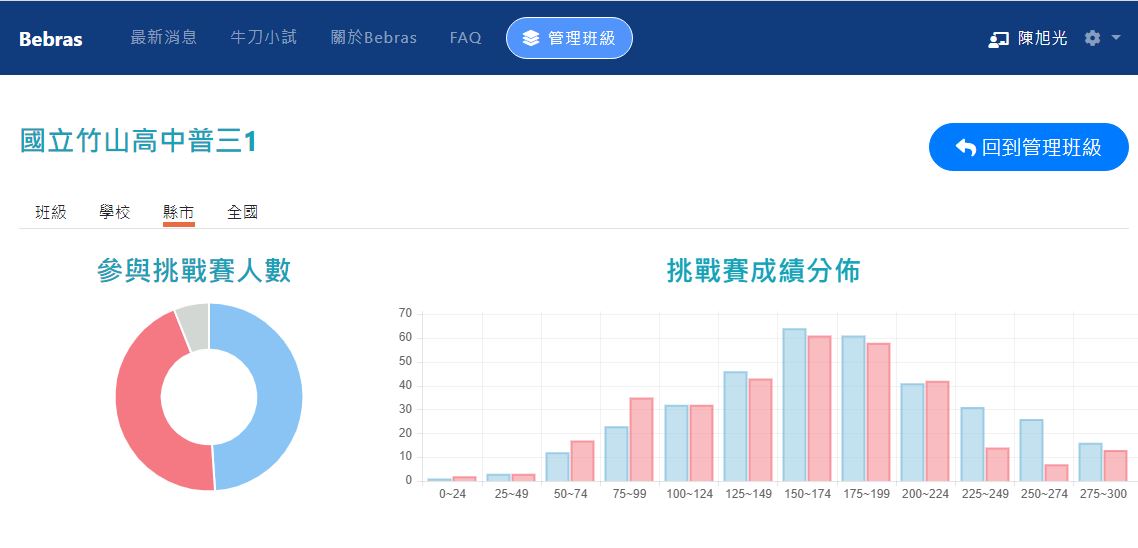The width and height of the screenshot is (1138, 548).
Task: Switch to the 學校 tab
Action: coord(115,213)
